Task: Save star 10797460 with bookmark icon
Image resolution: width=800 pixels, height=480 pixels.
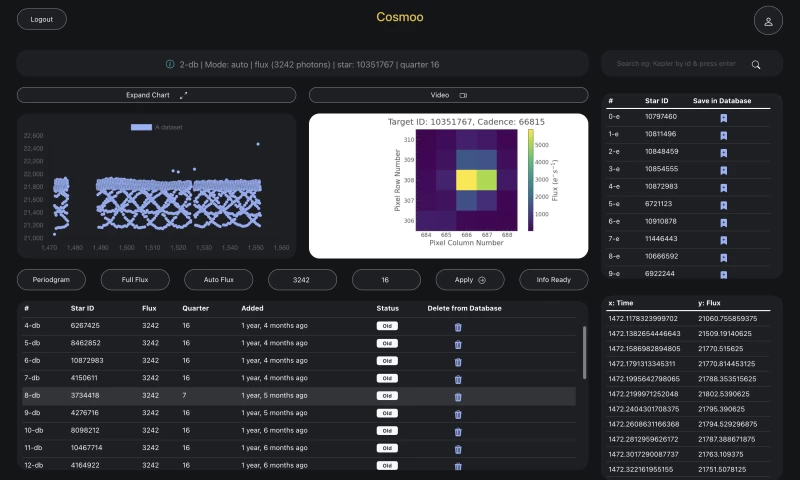Action: point(723,117)
